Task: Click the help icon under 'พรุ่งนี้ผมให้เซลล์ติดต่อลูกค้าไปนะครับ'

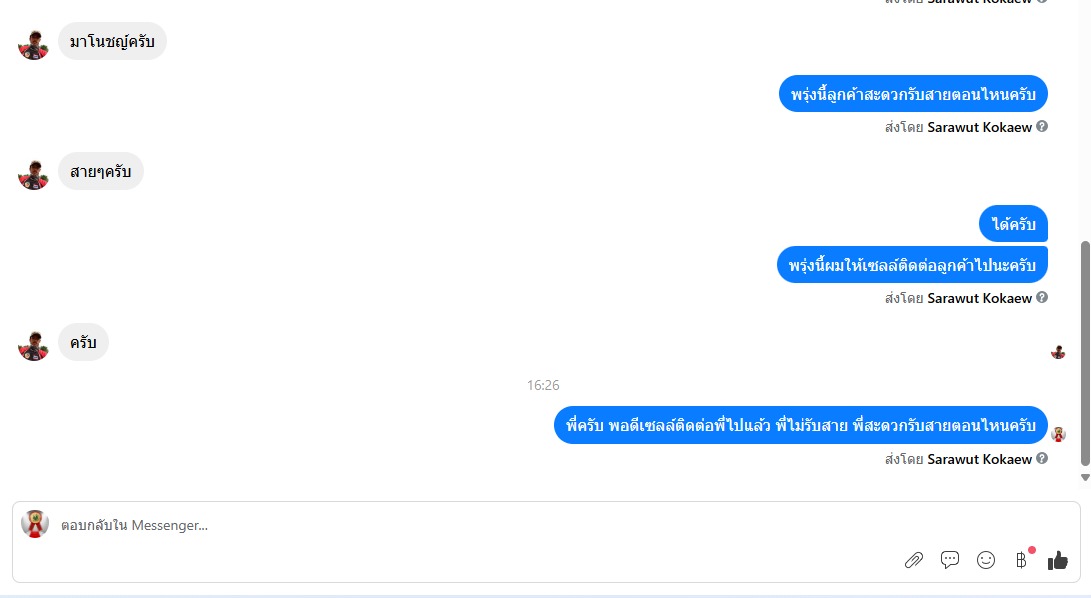Action: coord(1042,297)
